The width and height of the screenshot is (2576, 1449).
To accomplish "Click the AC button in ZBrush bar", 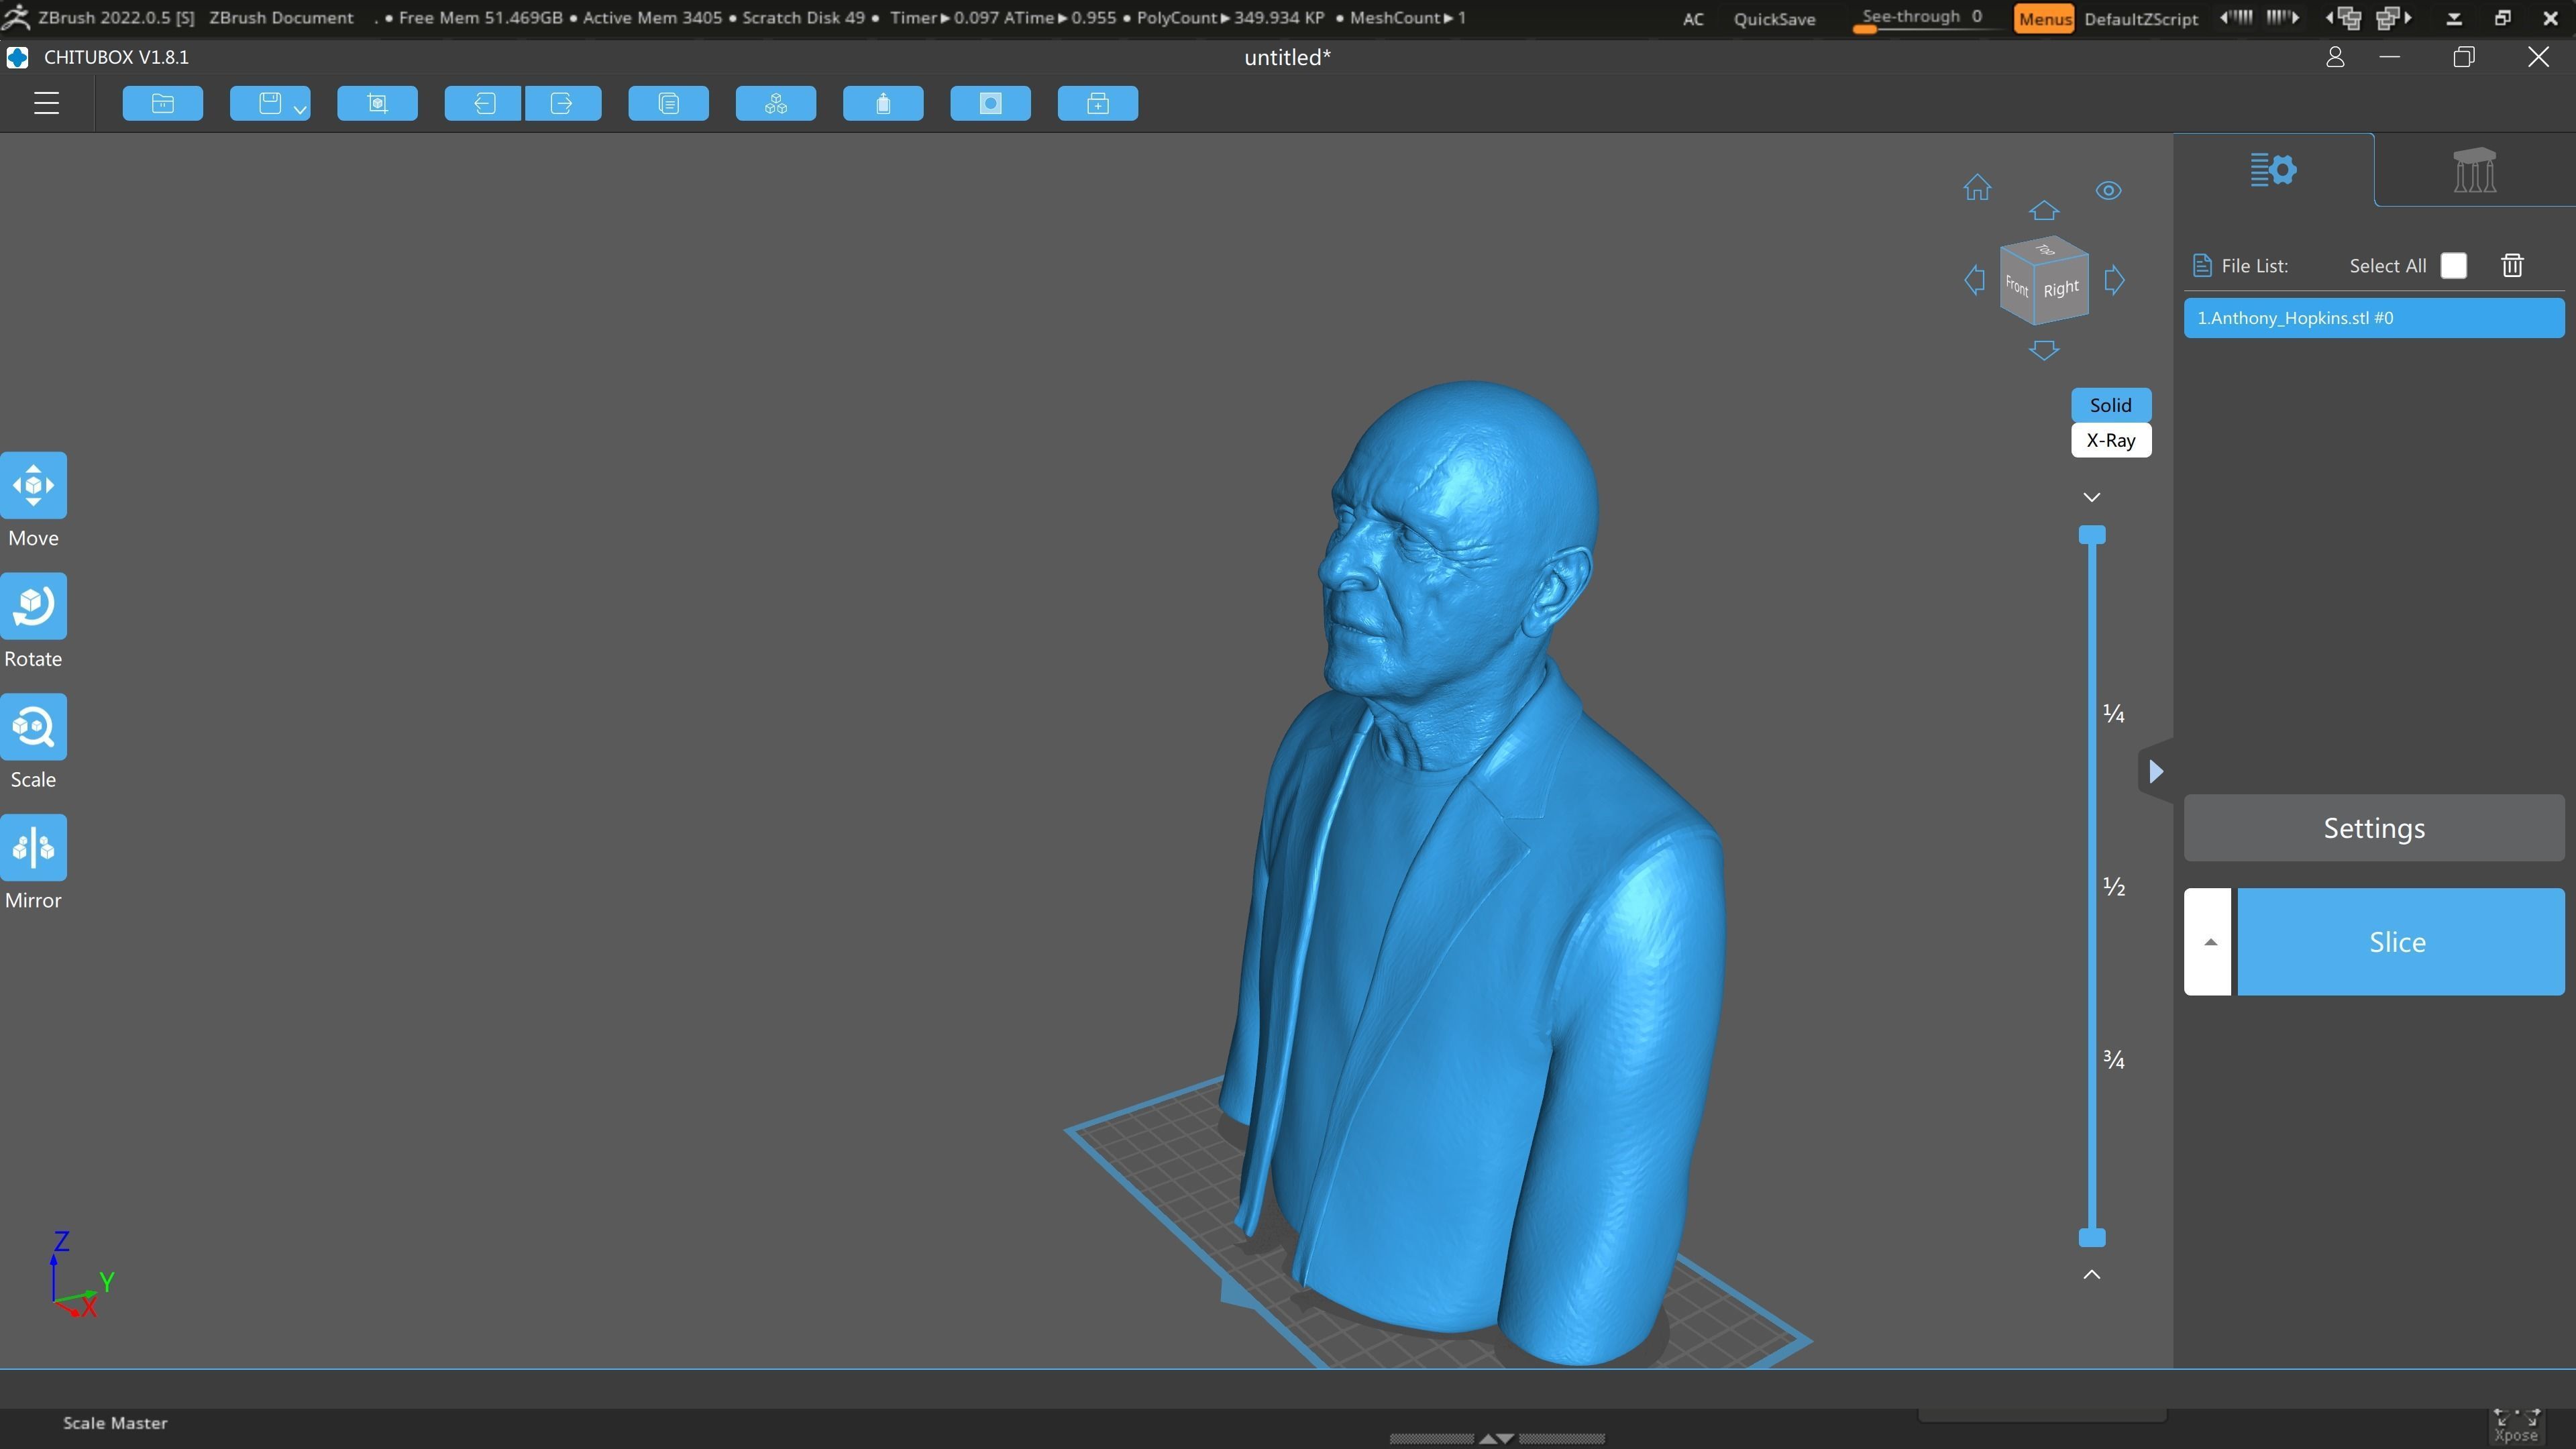I will [x=1693, y=18].
